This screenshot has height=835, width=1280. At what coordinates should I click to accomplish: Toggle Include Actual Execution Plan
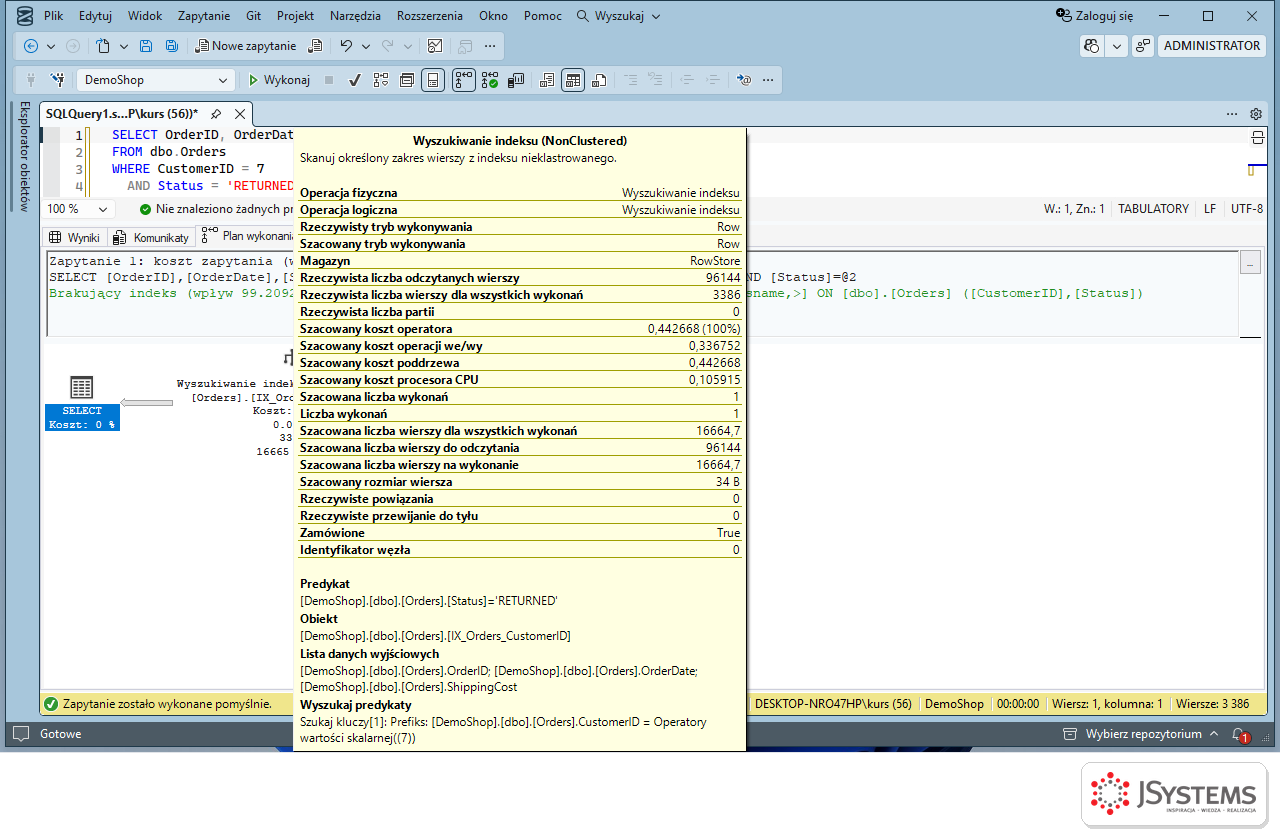point(463,80)
